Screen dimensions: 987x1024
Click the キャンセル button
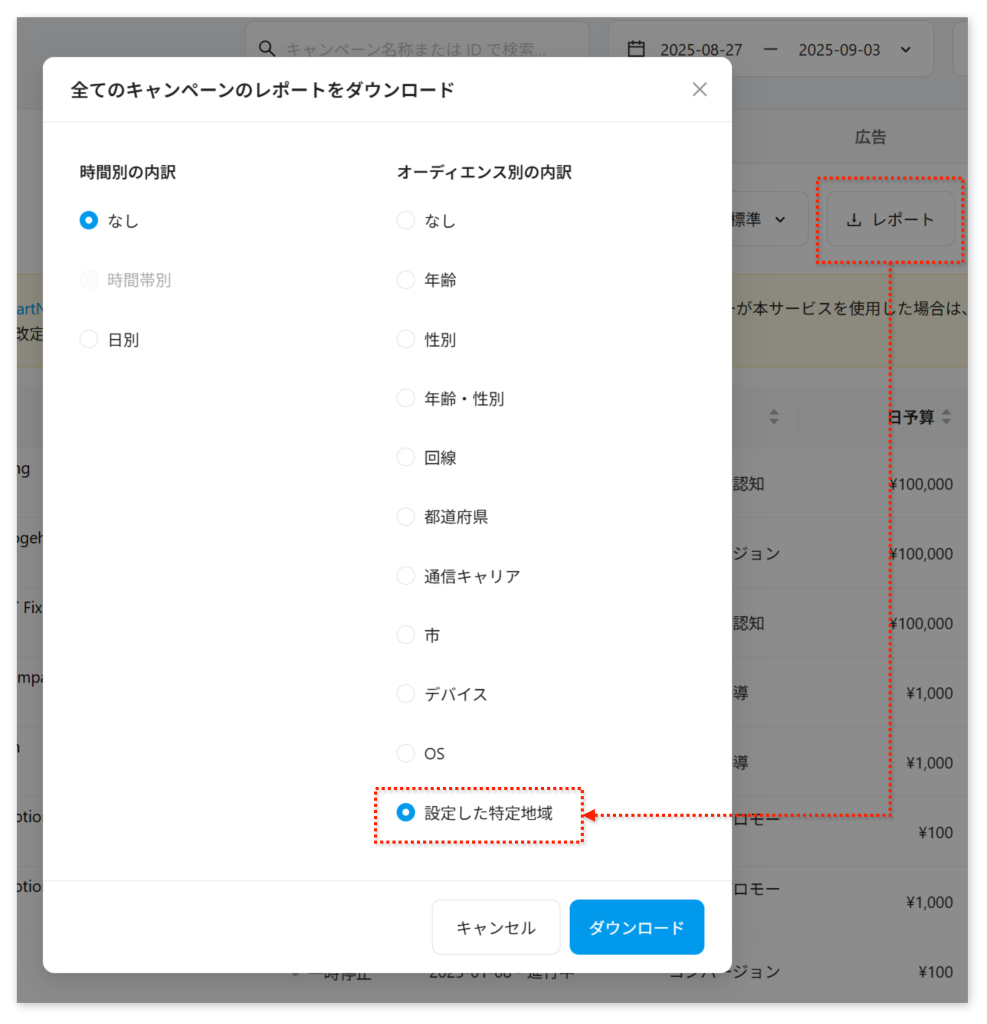(x=496, y=928)
